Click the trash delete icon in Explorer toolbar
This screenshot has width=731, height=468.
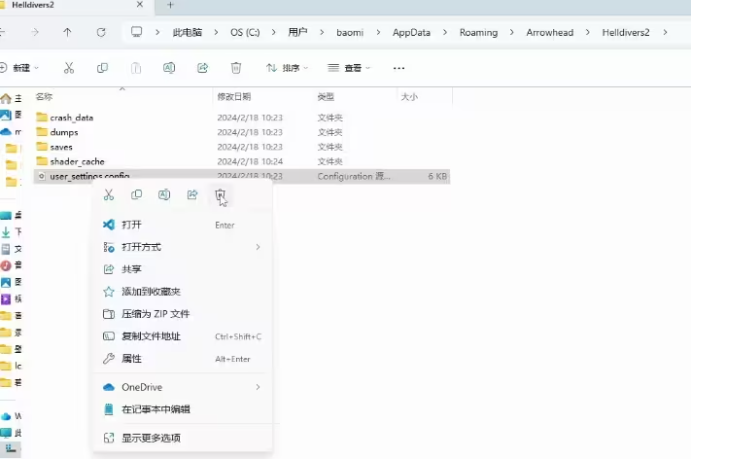point(236,68)
